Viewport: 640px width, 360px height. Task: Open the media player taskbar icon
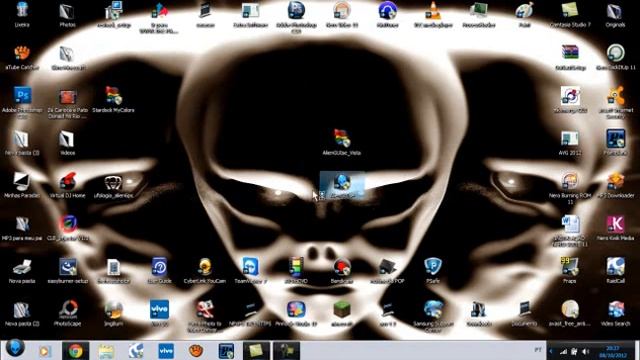click(x=45, y=351)
